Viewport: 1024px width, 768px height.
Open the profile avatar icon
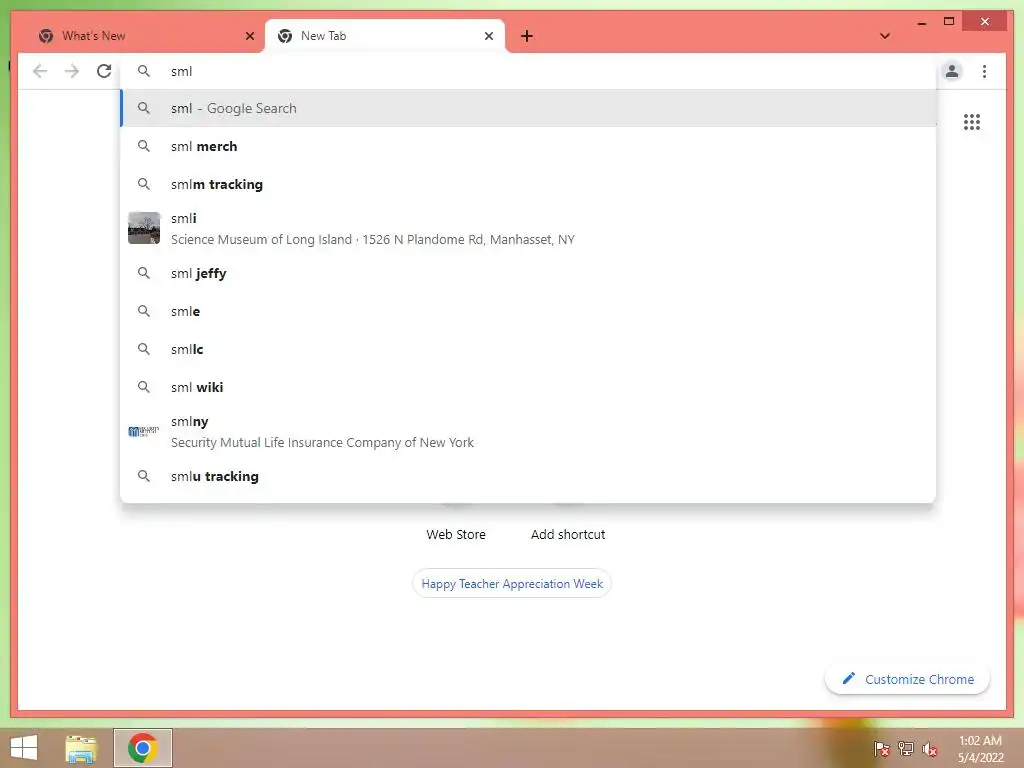coord(952,71)
